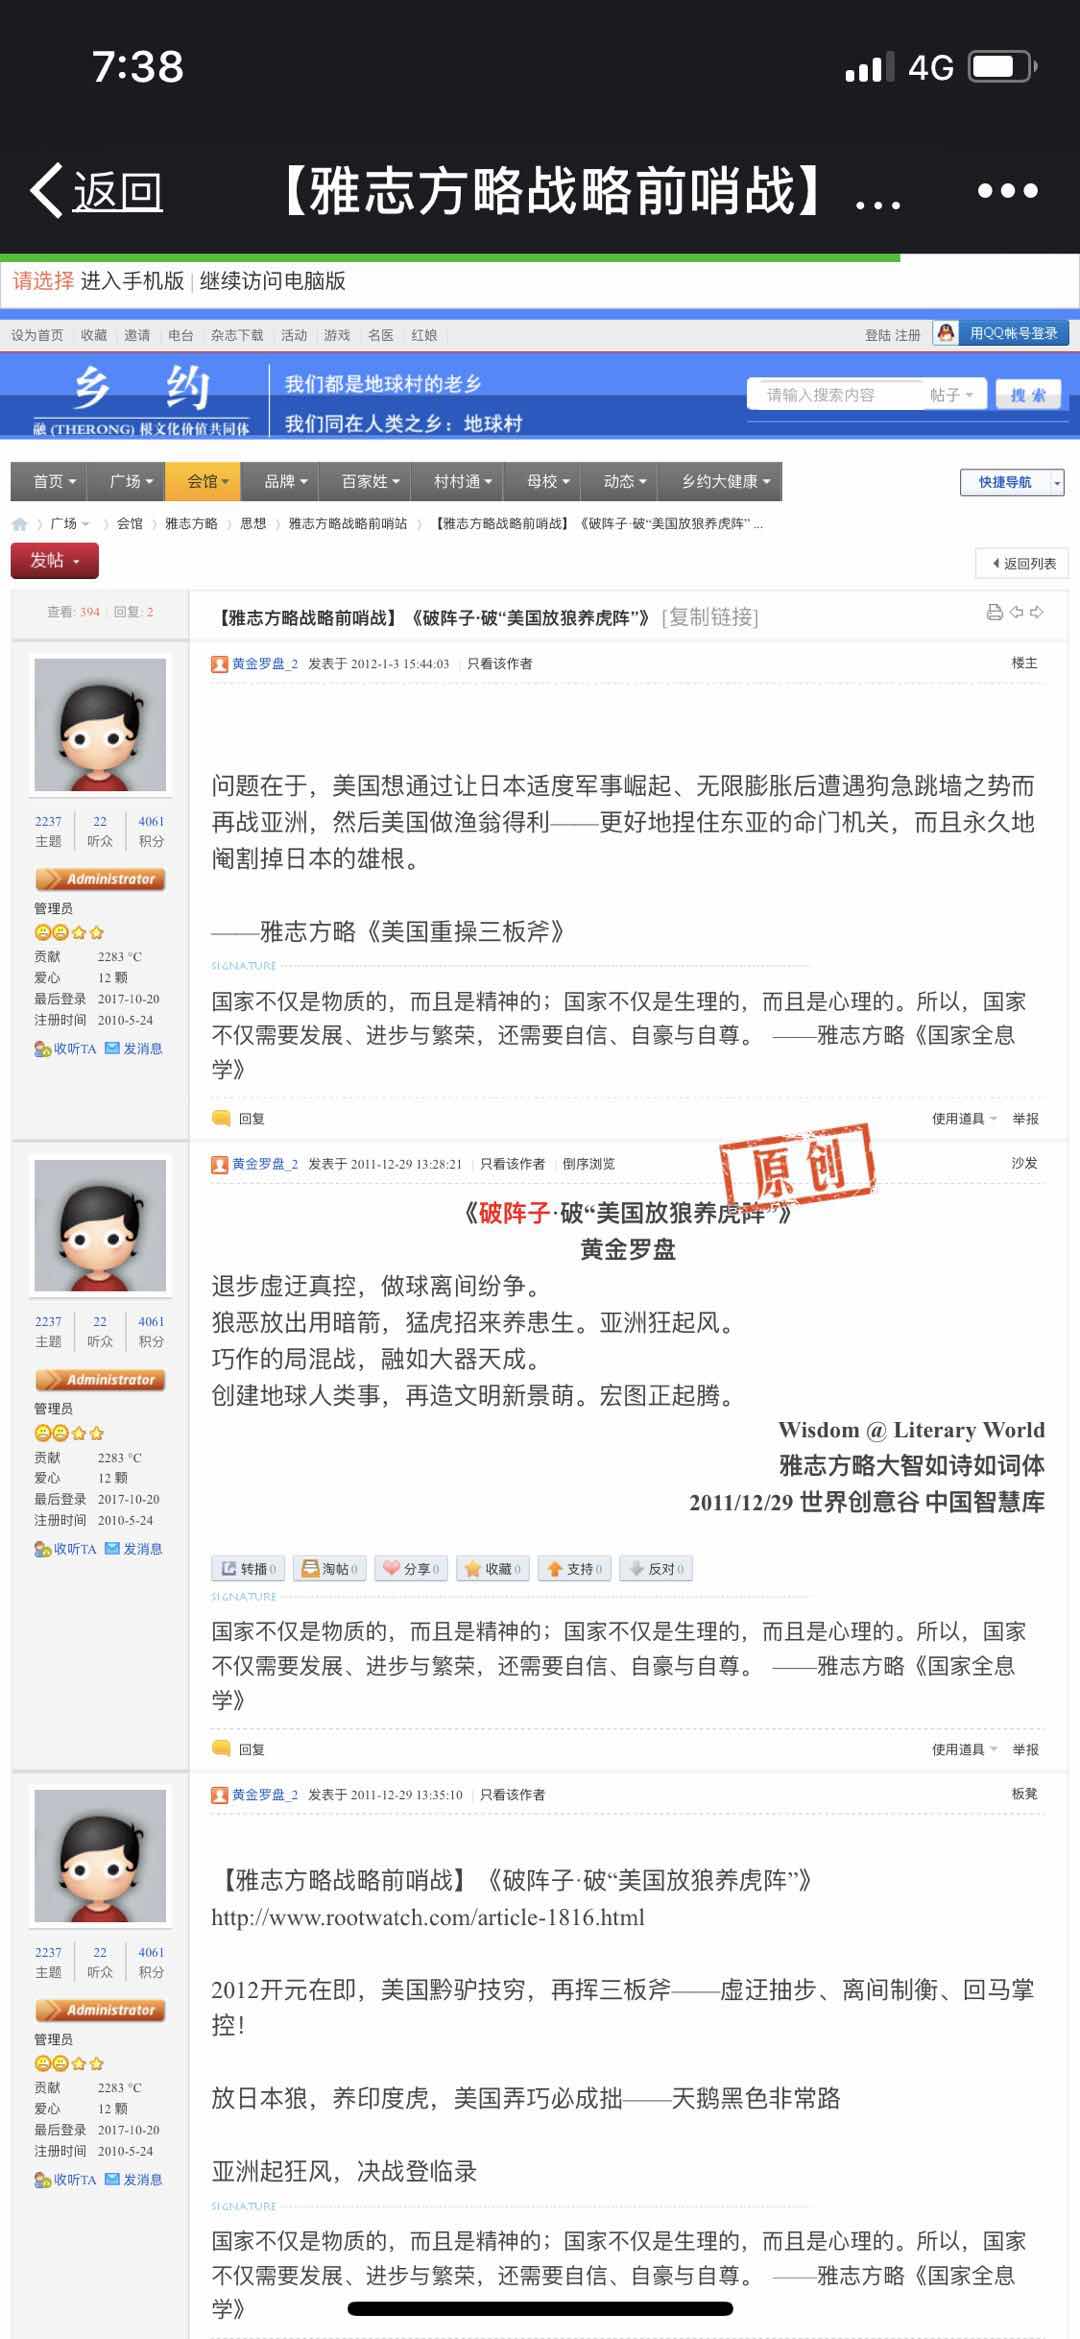Open the 会馆 navigation tab
The height and width of the screenshot is (2339, 1080).
coord(207,481)
